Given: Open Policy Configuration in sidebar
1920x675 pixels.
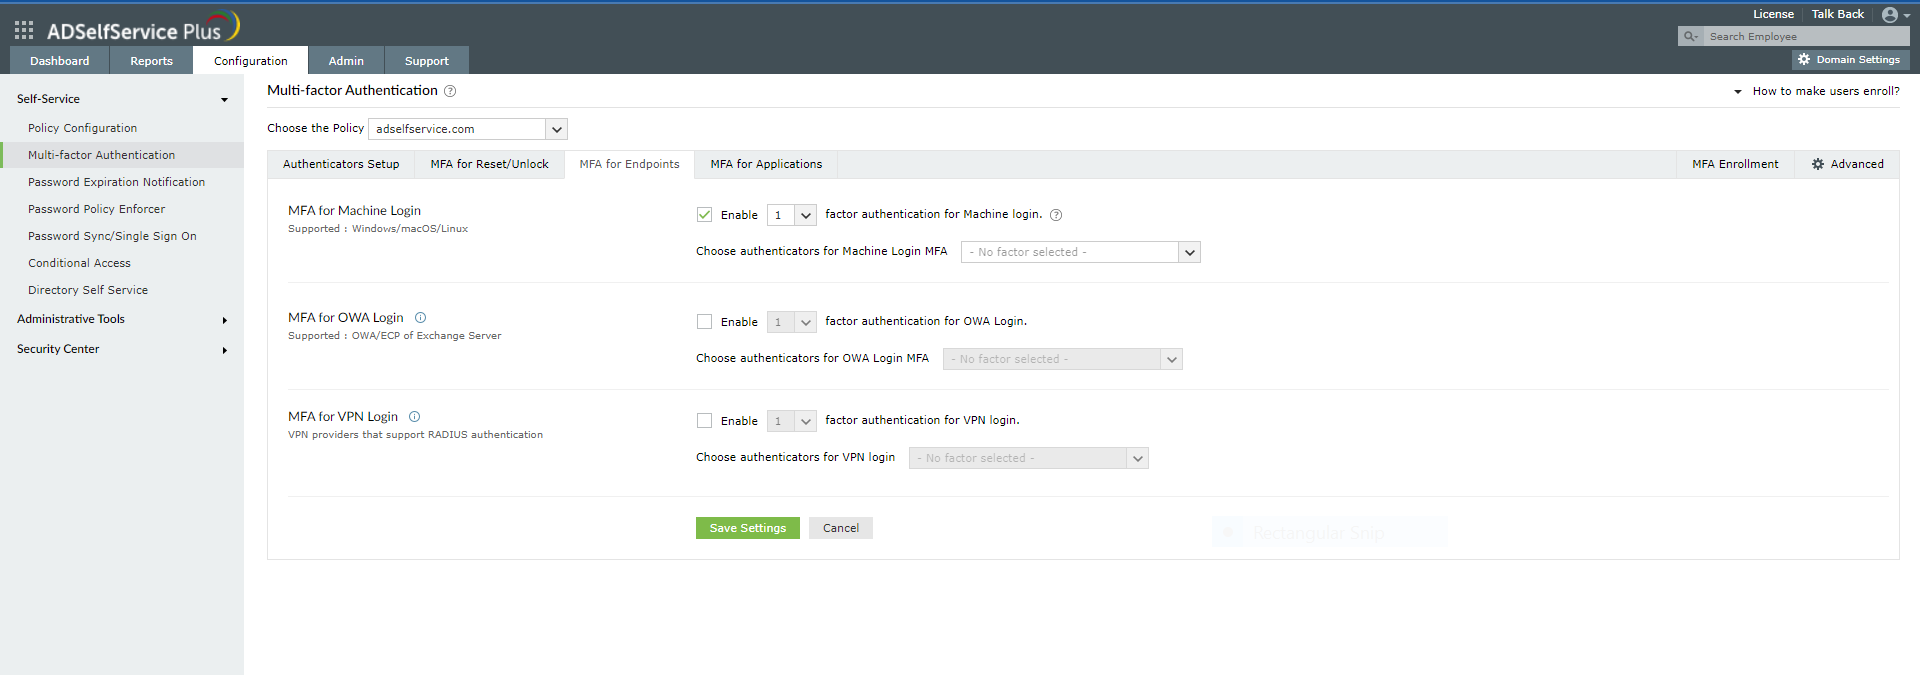Looking at the screenshot, I should 83,128.
